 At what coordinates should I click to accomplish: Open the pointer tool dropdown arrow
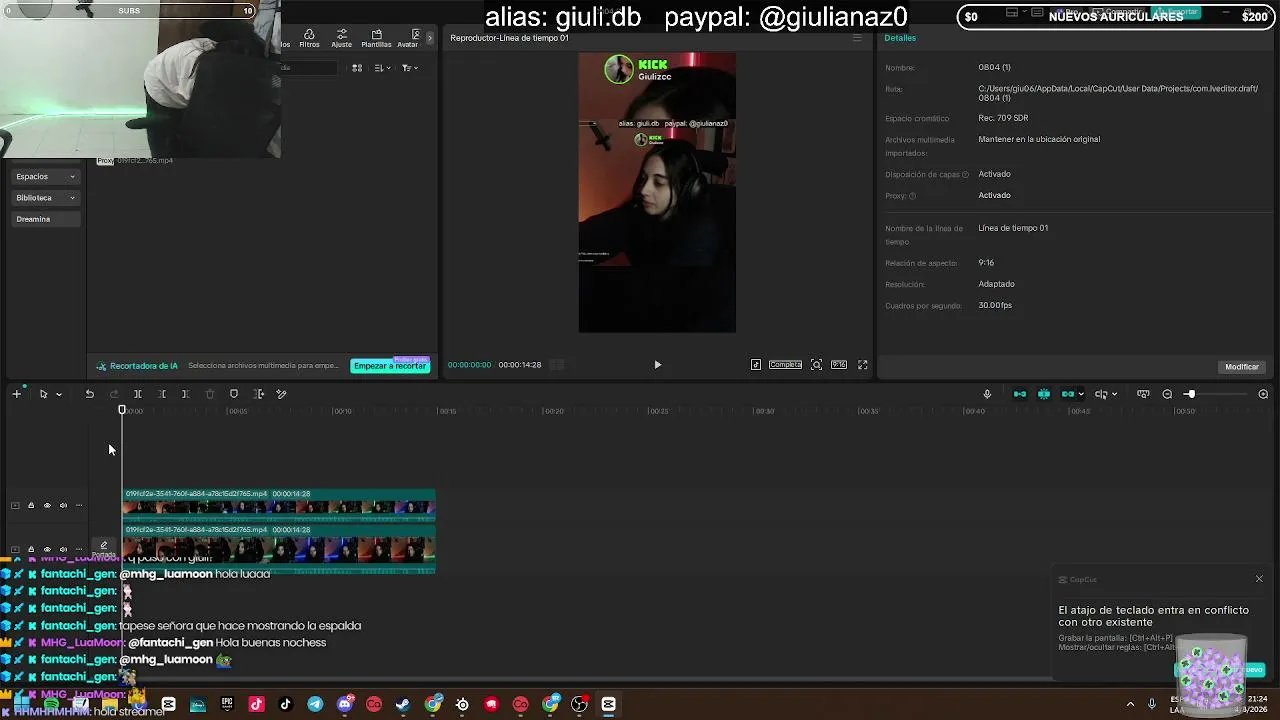click(x=59, y=394)
